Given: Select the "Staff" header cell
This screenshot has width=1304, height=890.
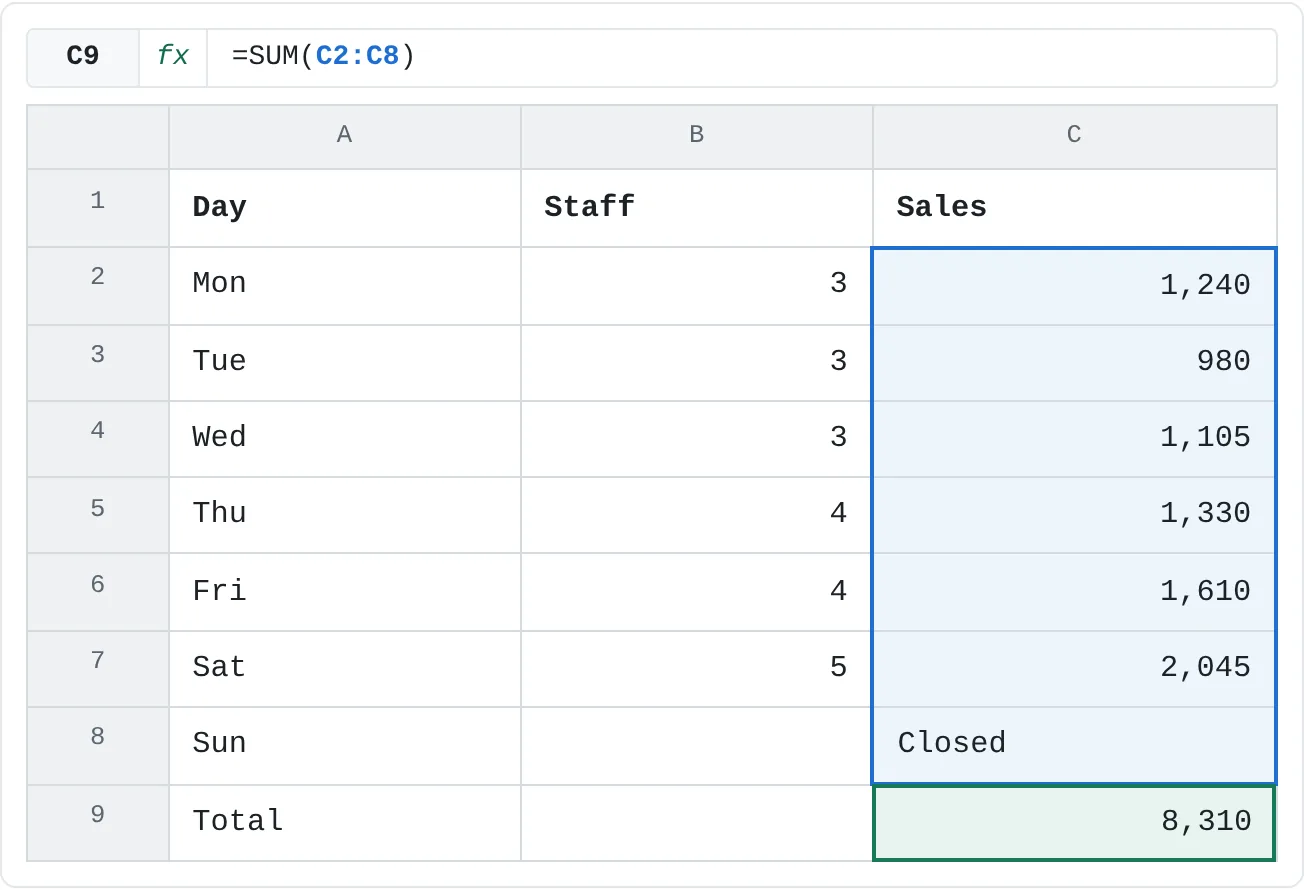Looking at the screenshot, I should click(697, 208).
